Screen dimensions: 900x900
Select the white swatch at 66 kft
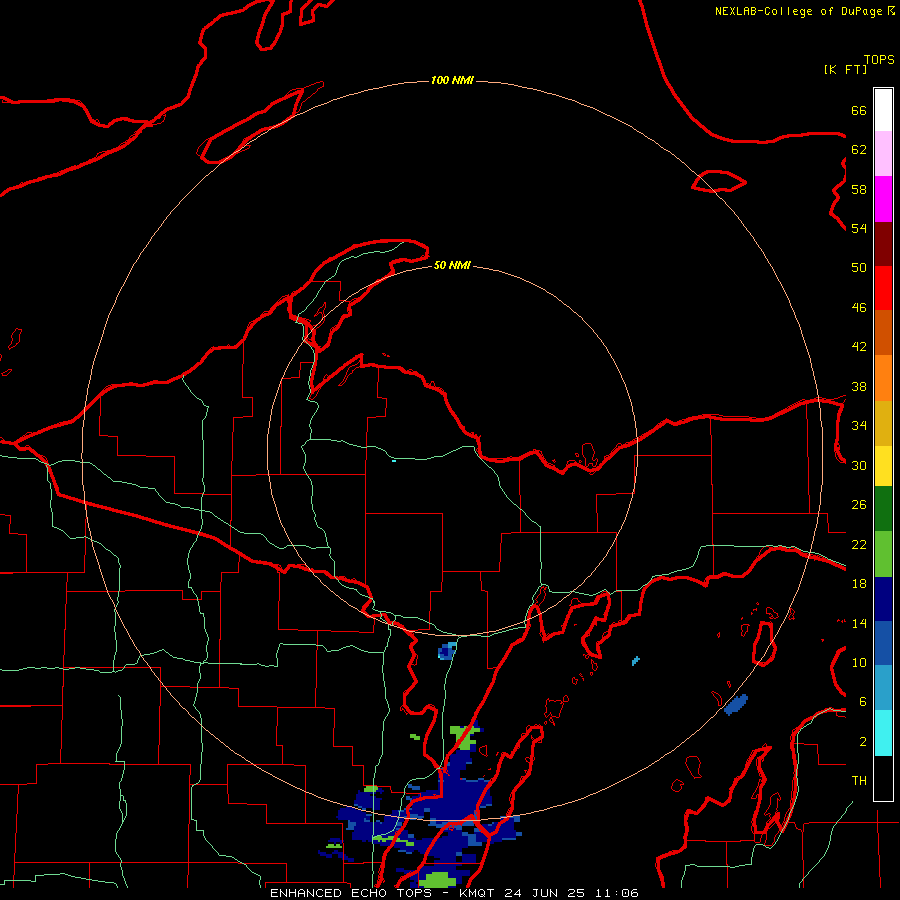(883, 110)
